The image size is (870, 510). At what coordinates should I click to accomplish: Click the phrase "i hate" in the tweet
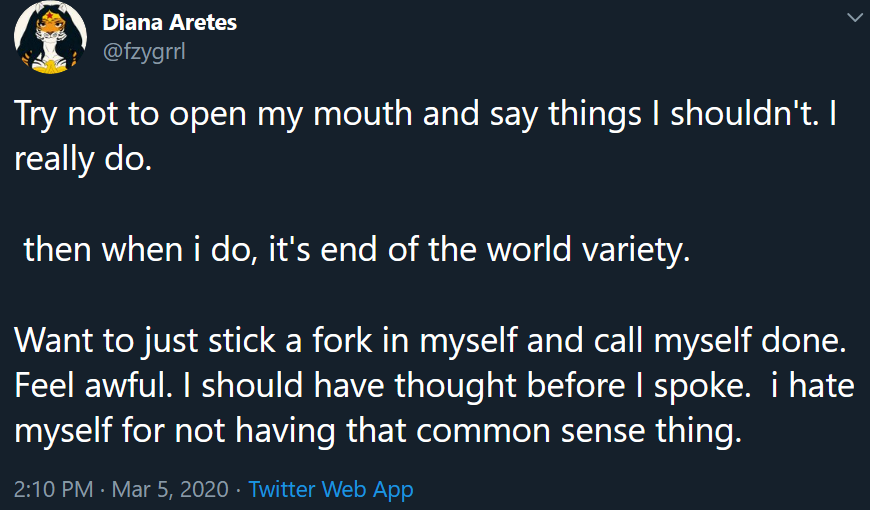coord(812,386)
